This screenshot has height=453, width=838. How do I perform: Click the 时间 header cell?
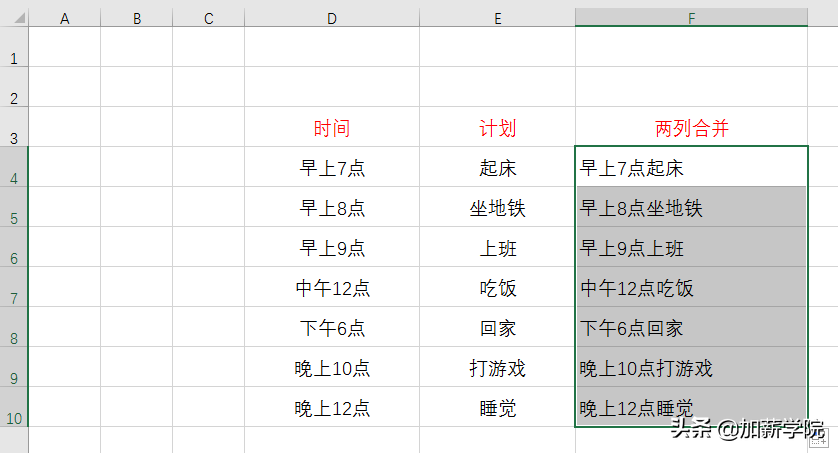(x=332, y=127)
